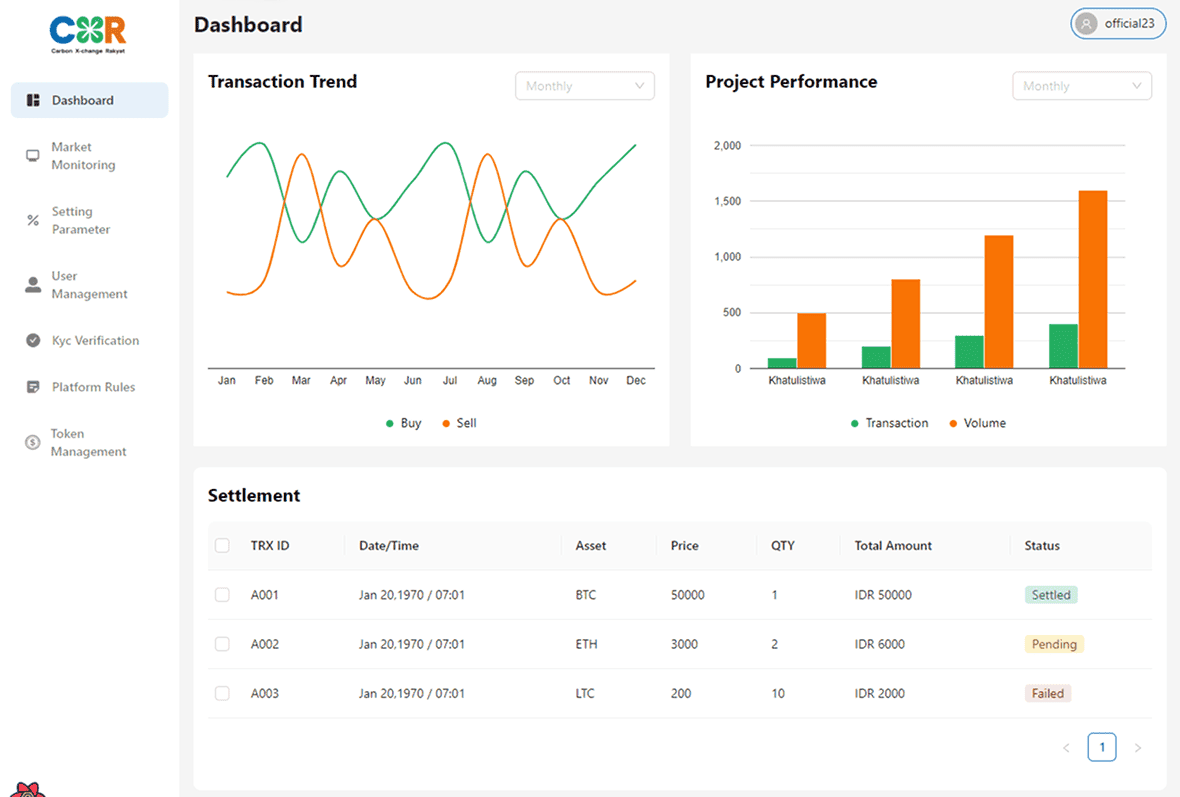Click the QTY column header
This screenshot has width=1180, height=797.
point(783,546)
